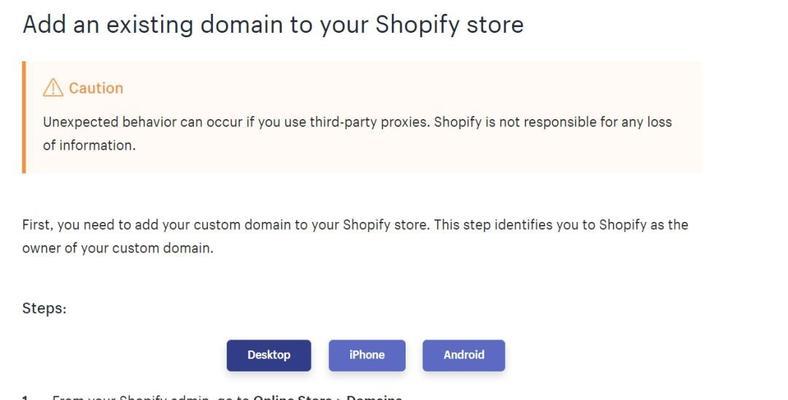
Task: Switch to the iPhone steps tab
Action: [367, 355]
